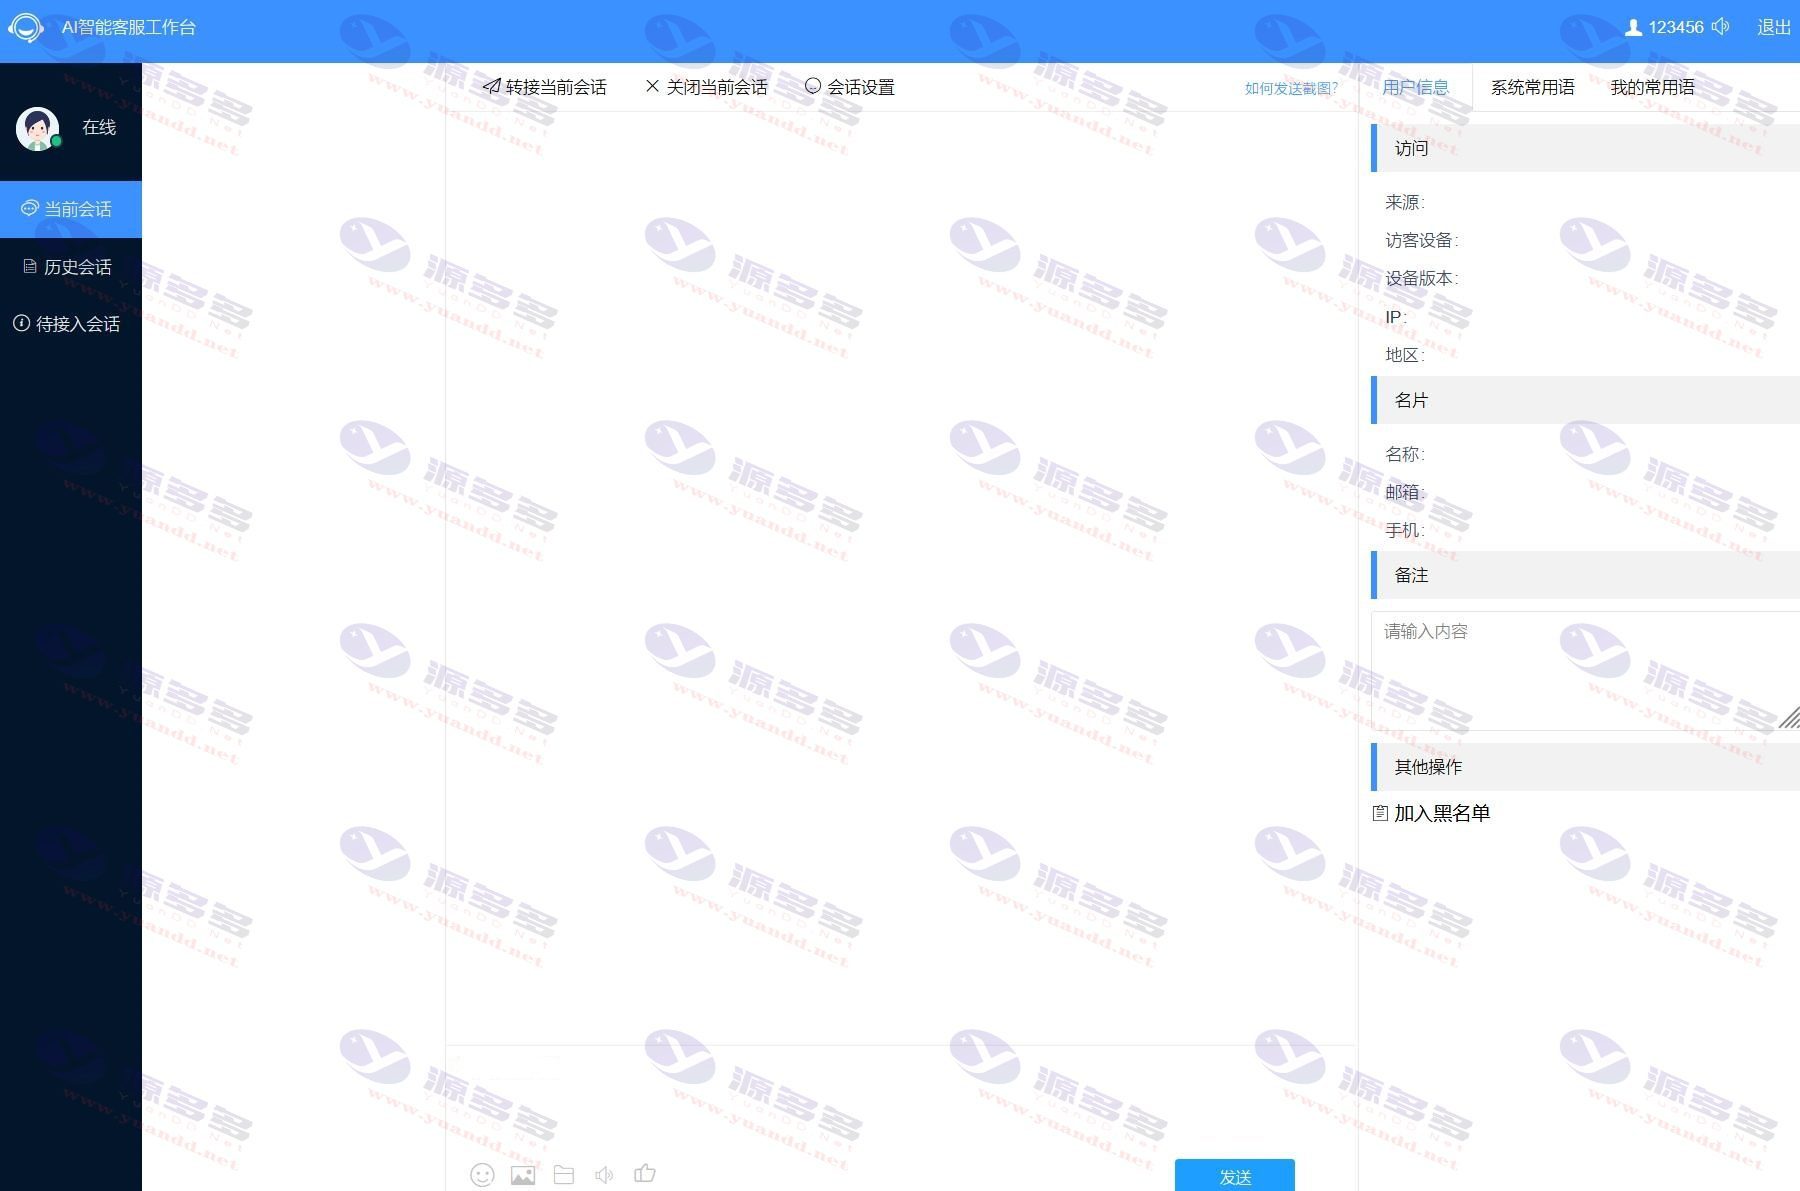
Task: Click the smiley icon beside 会话设置
Action: [813, 86]
